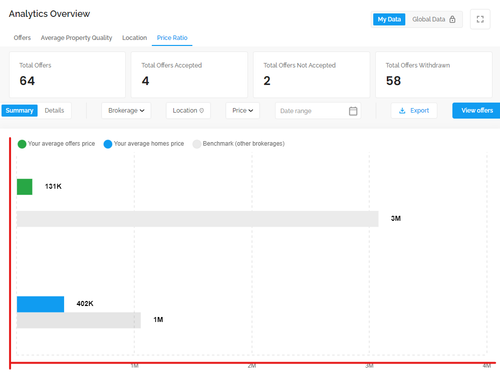Click the blue 402K bar

[x=40, y=304]
